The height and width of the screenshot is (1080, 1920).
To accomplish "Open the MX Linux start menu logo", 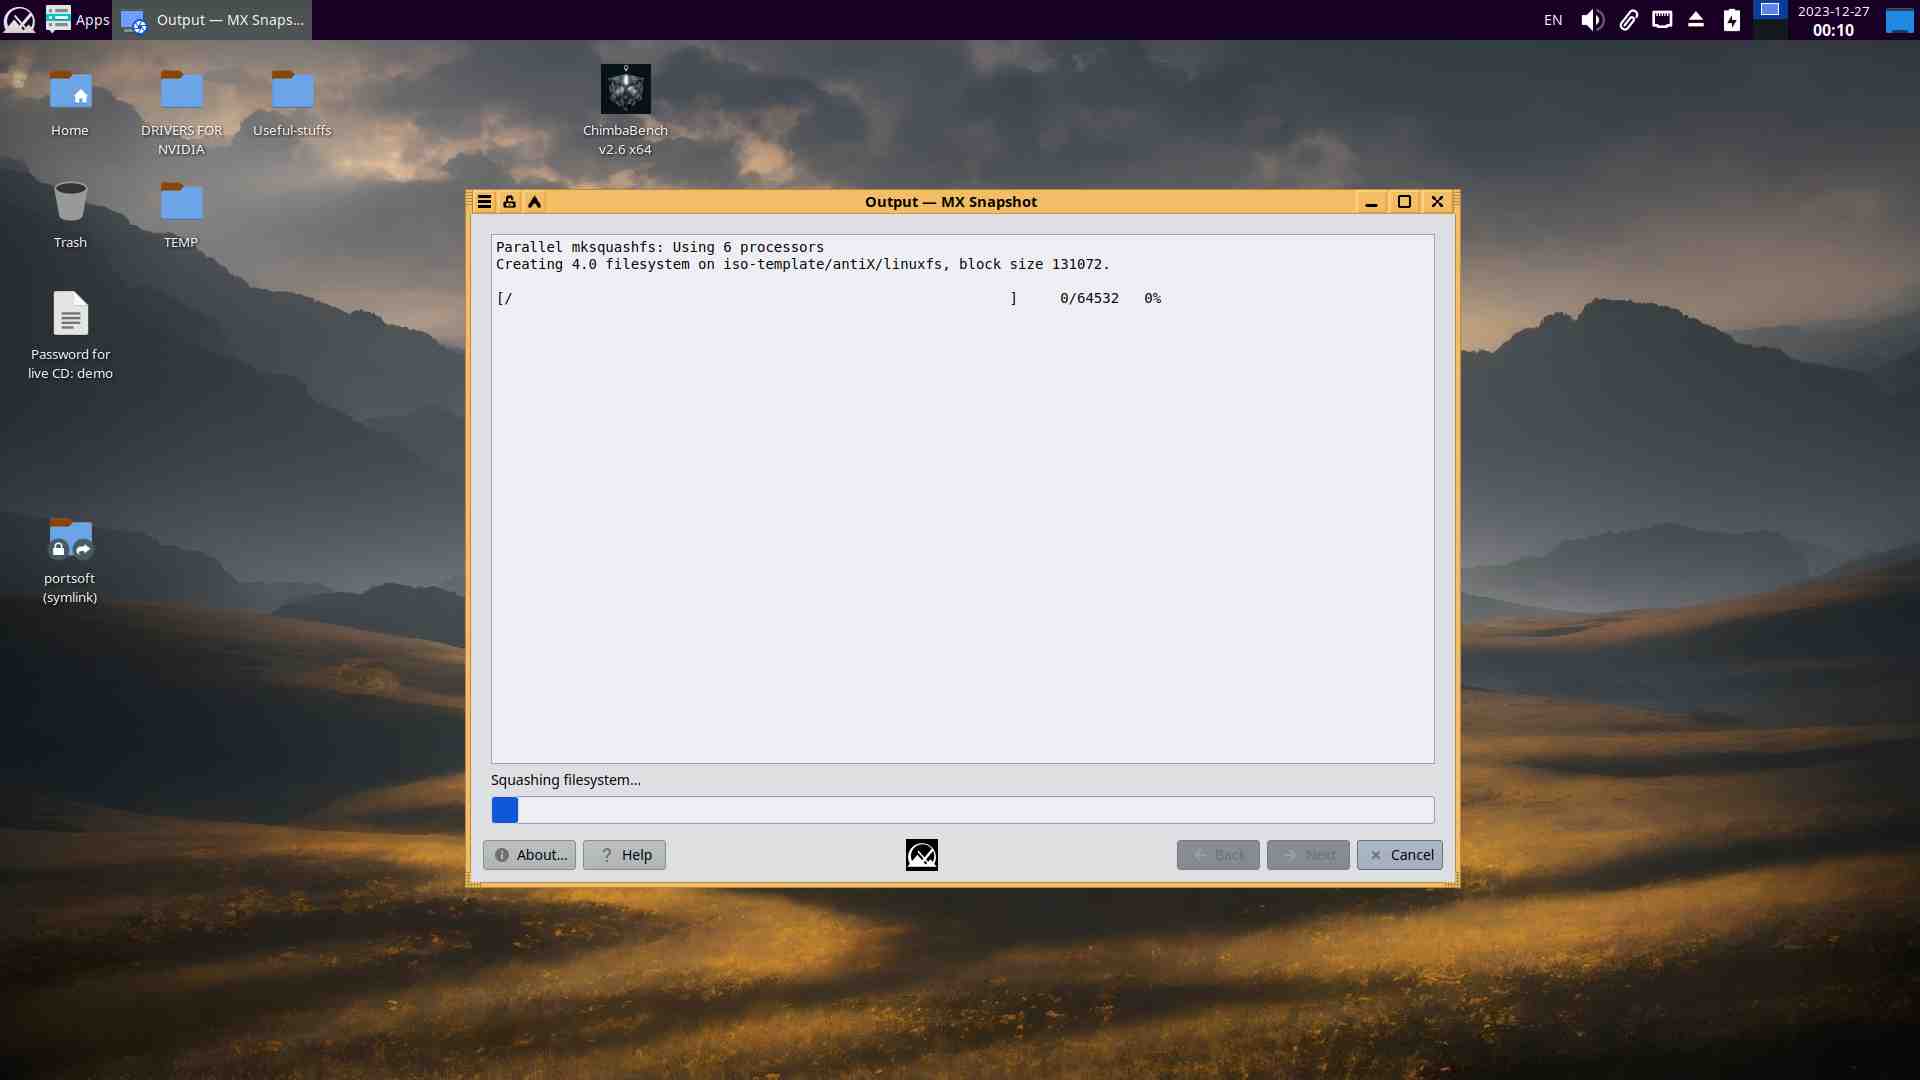I will tap(19, 19).
